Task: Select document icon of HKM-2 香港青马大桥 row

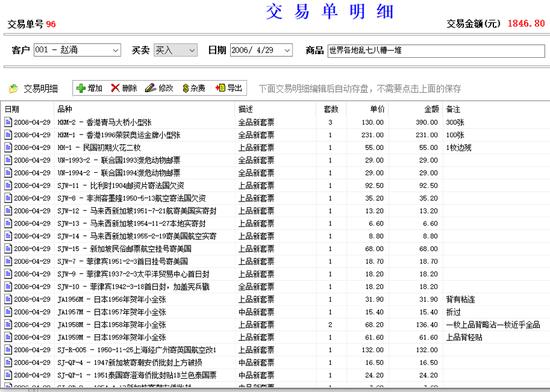Action: pos(8,122)
